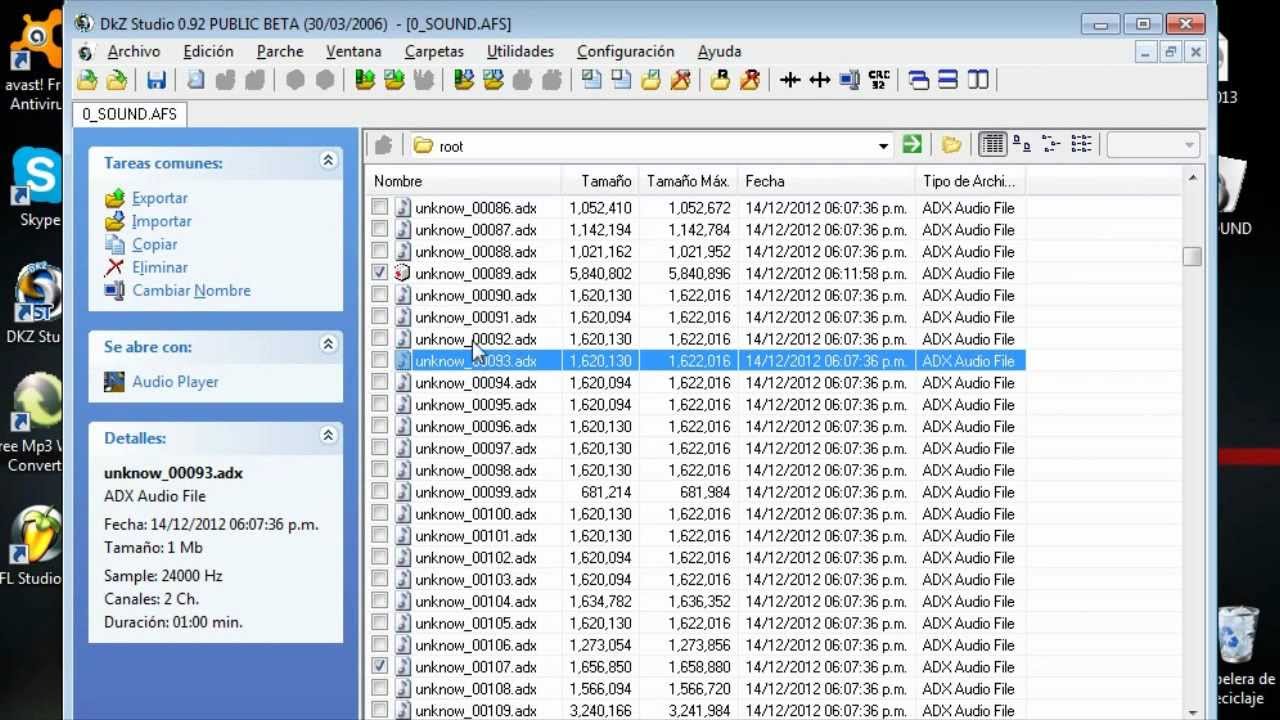Click the cascade windows toolbar icon

pos(918,80)
